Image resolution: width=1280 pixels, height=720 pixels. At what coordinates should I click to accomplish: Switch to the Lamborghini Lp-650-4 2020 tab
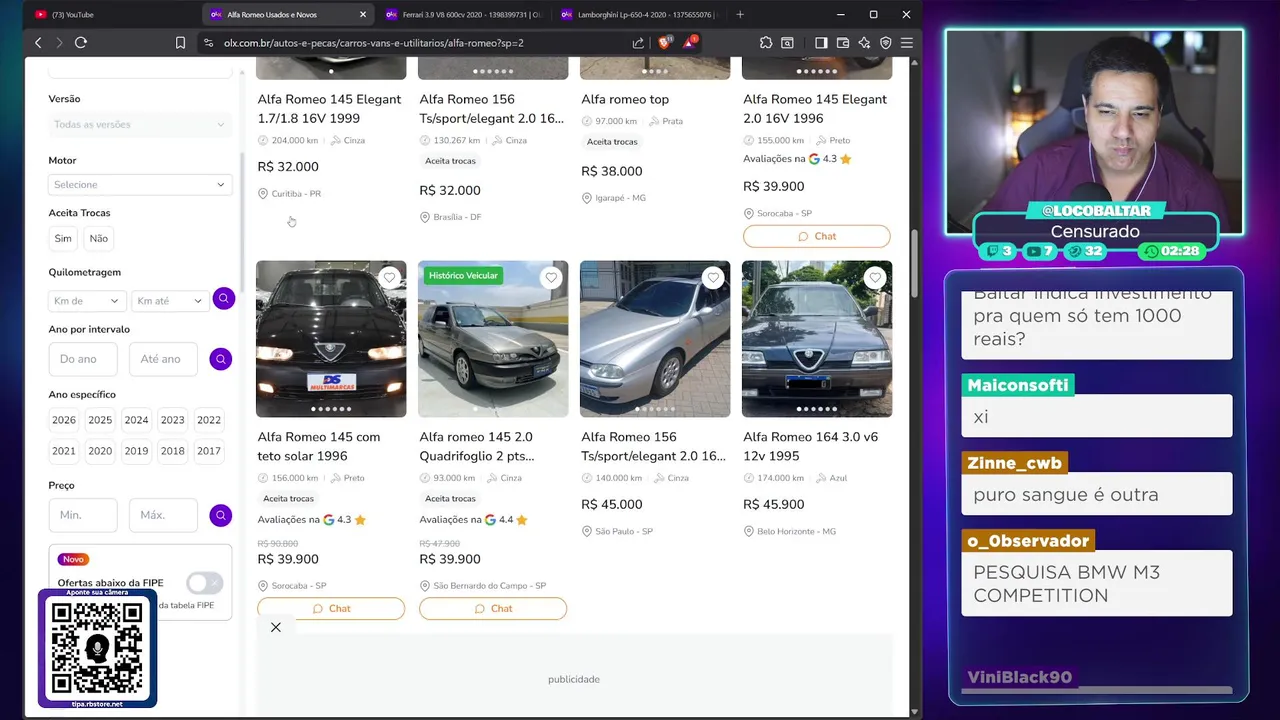[x=638, y=14]
